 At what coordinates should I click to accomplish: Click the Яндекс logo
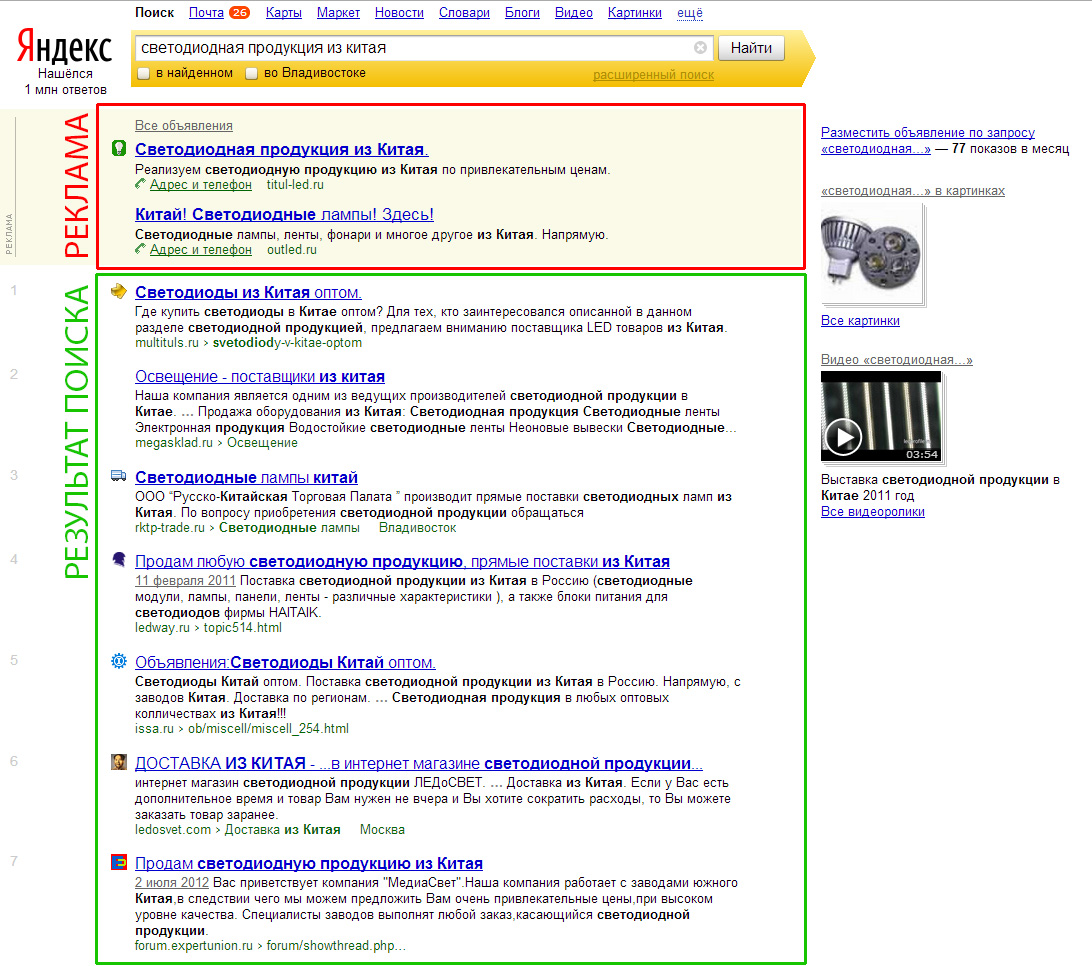(x=64, y=47)
